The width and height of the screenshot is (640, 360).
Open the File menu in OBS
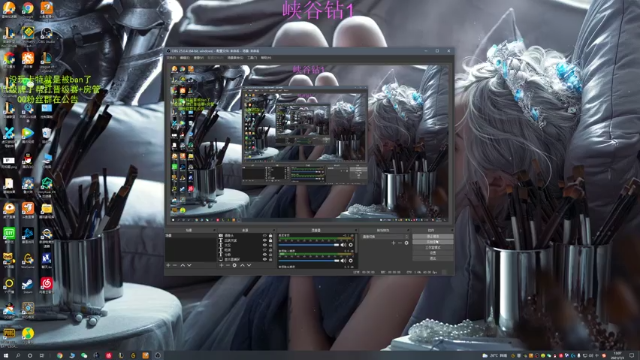[171, 58]
